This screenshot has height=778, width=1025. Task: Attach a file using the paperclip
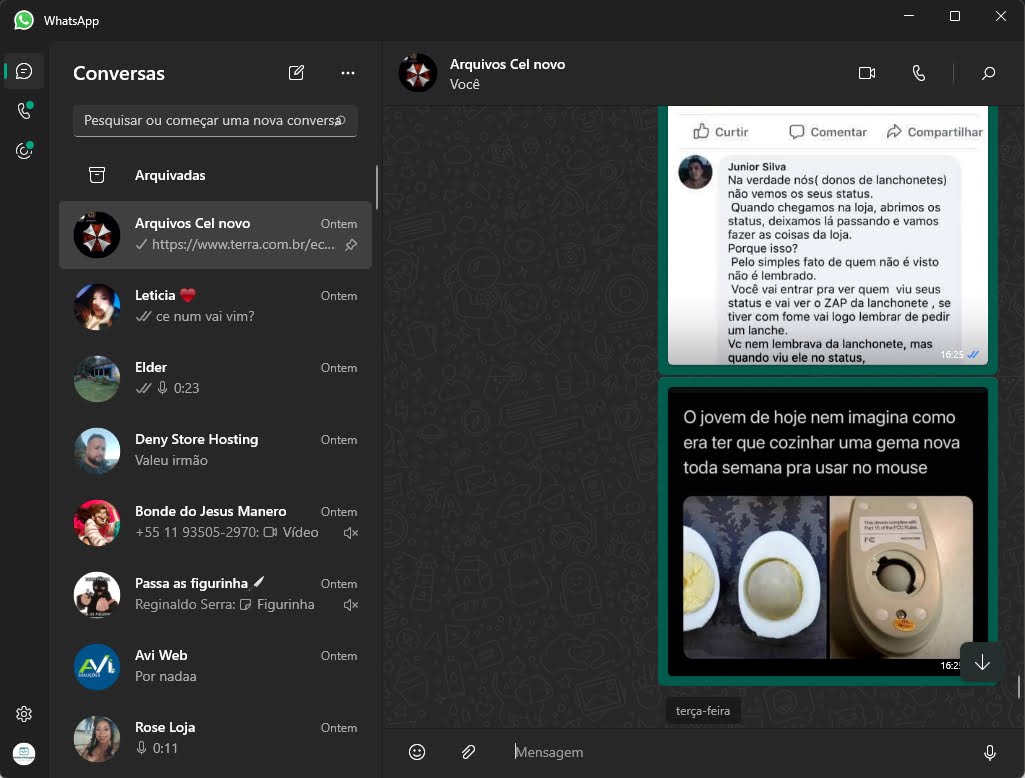468,751
